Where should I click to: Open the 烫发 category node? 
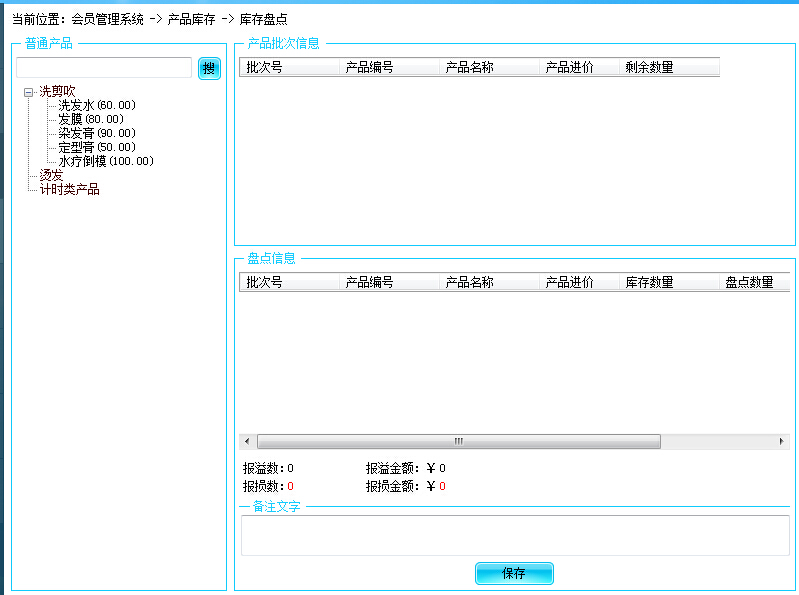click(51, 175)
